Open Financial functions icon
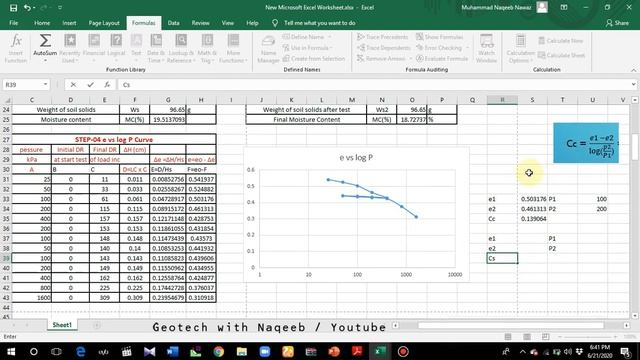Viewport: 640px width, 360px height. (94, 41)
